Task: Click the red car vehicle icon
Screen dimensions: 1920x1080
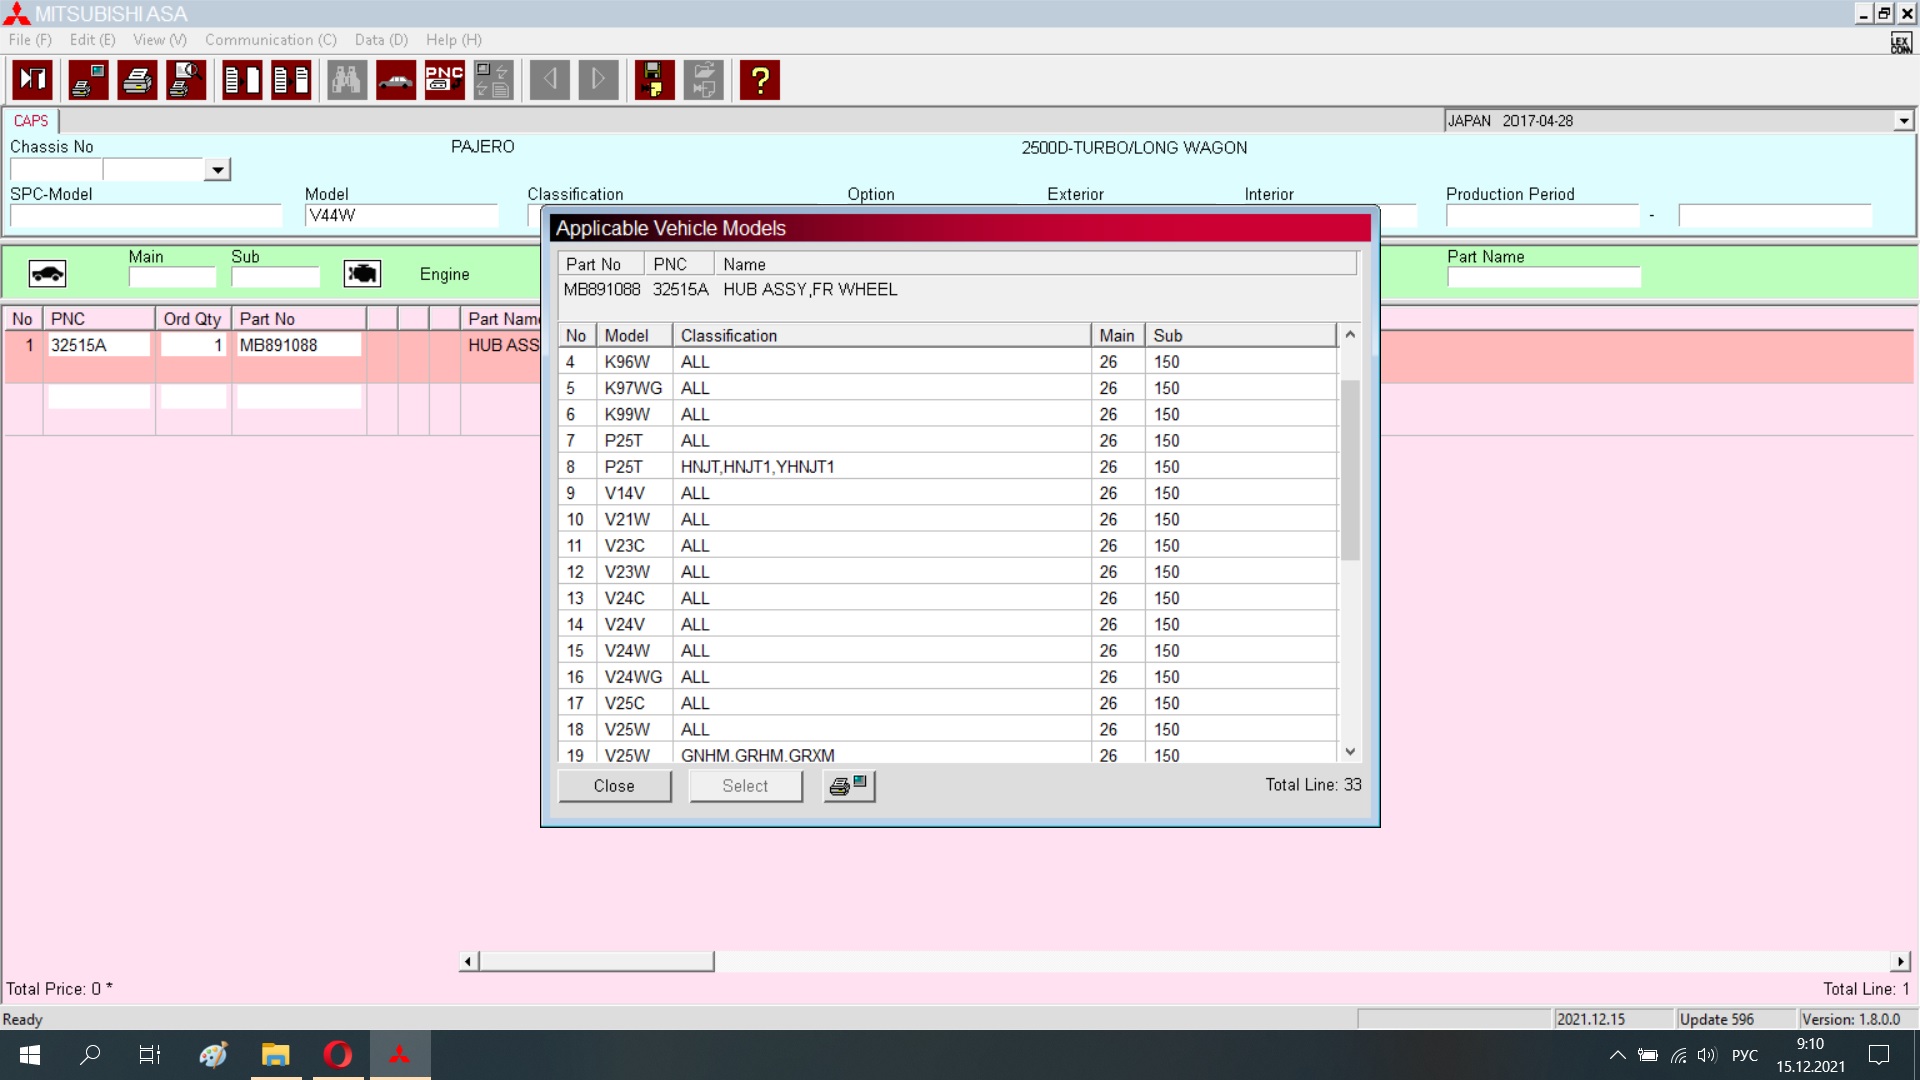Action: click(x=396, y=80)
